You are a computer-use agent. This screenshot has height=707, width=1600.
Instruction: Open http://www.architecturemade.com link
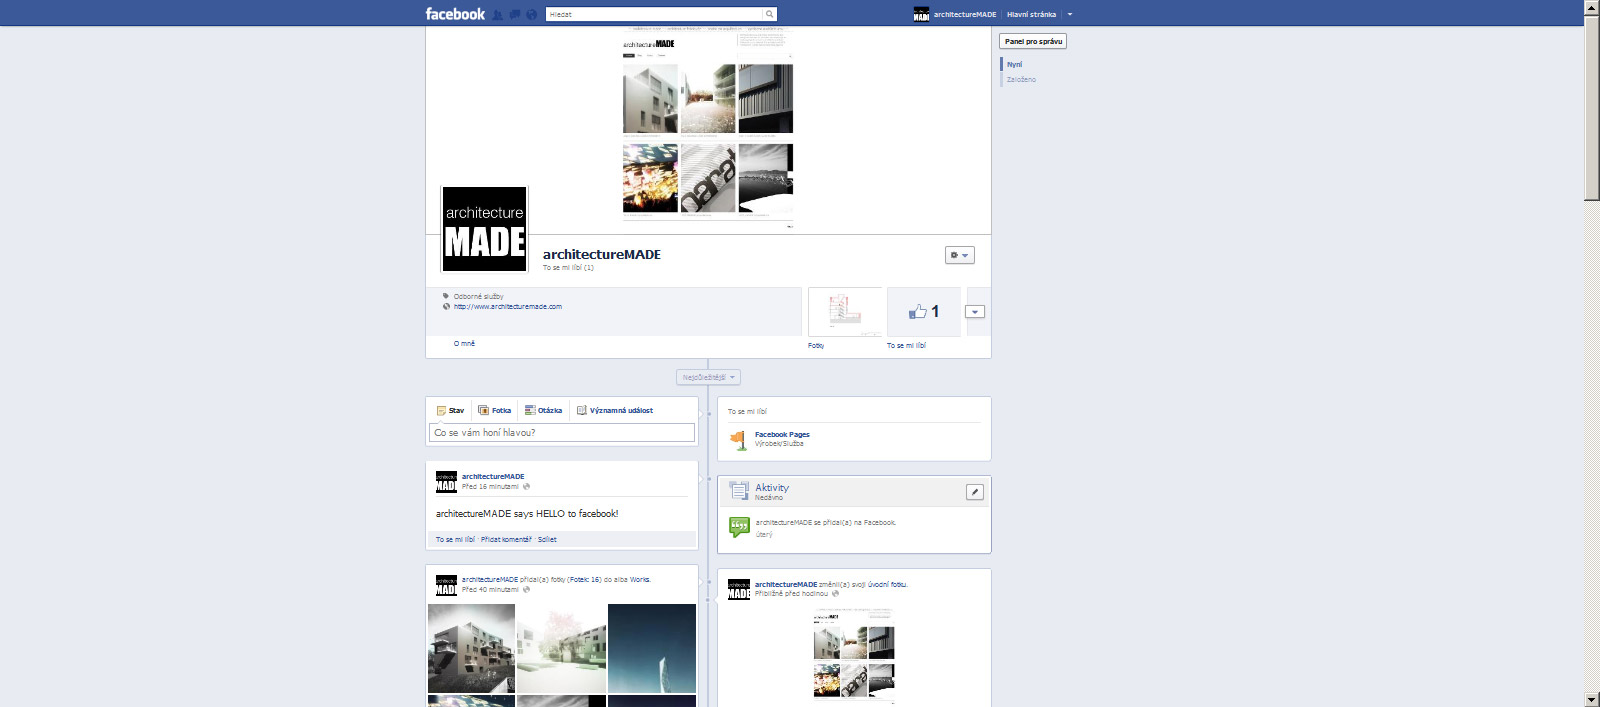coord(508,307)
